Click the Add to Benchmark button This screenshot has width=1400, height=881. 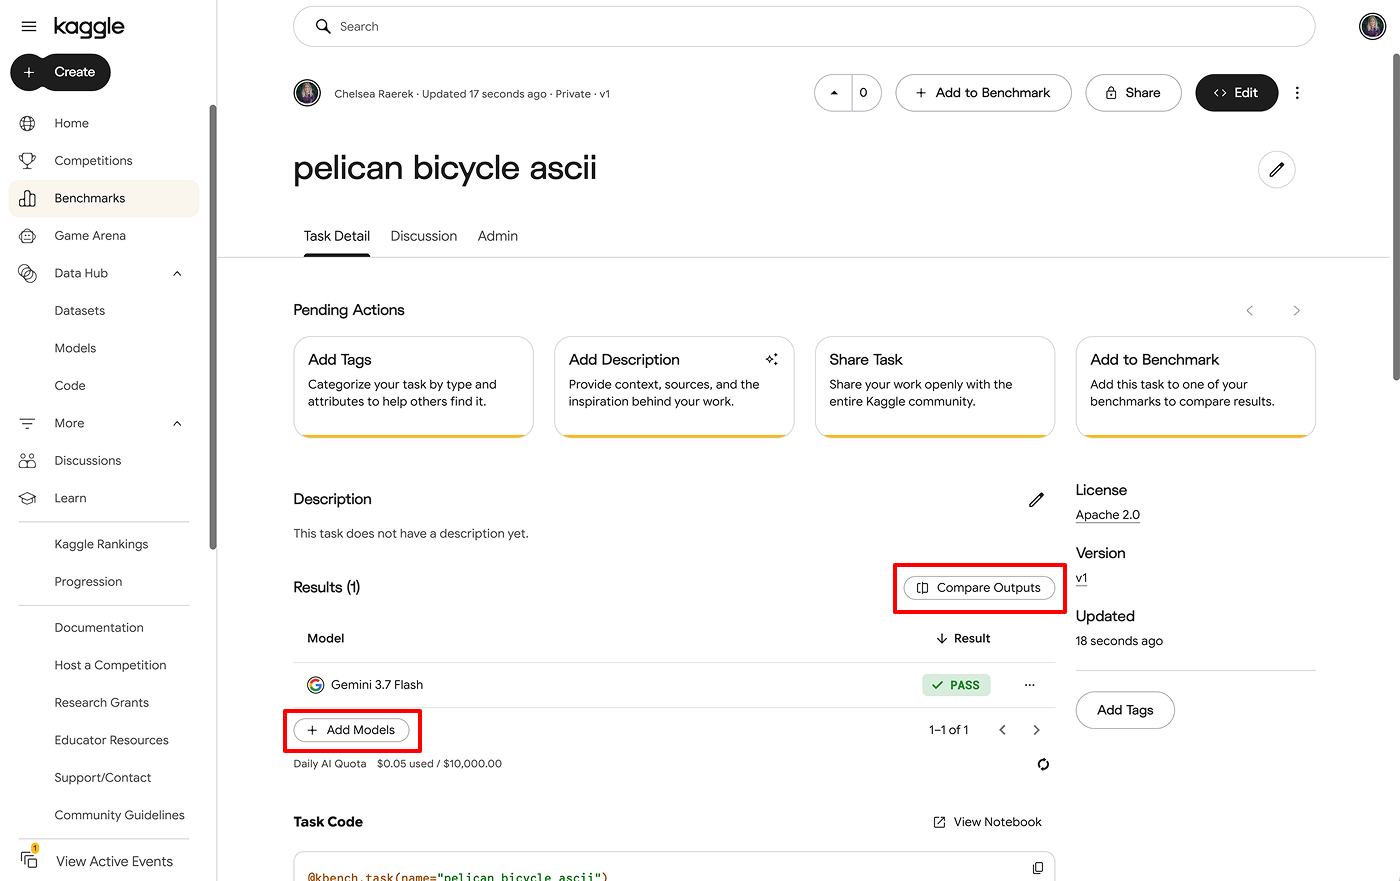(x=983, y=93)
